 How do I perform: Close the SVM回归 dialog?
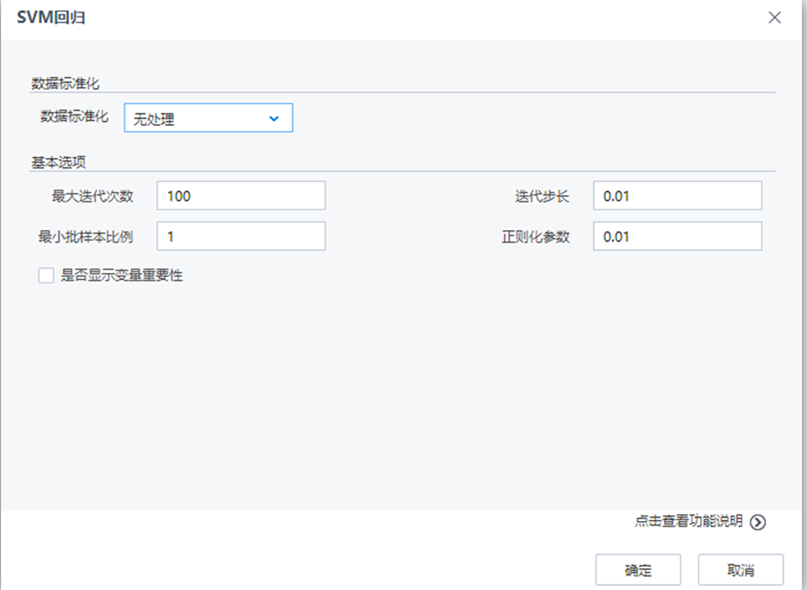click(x=777, y=17)
